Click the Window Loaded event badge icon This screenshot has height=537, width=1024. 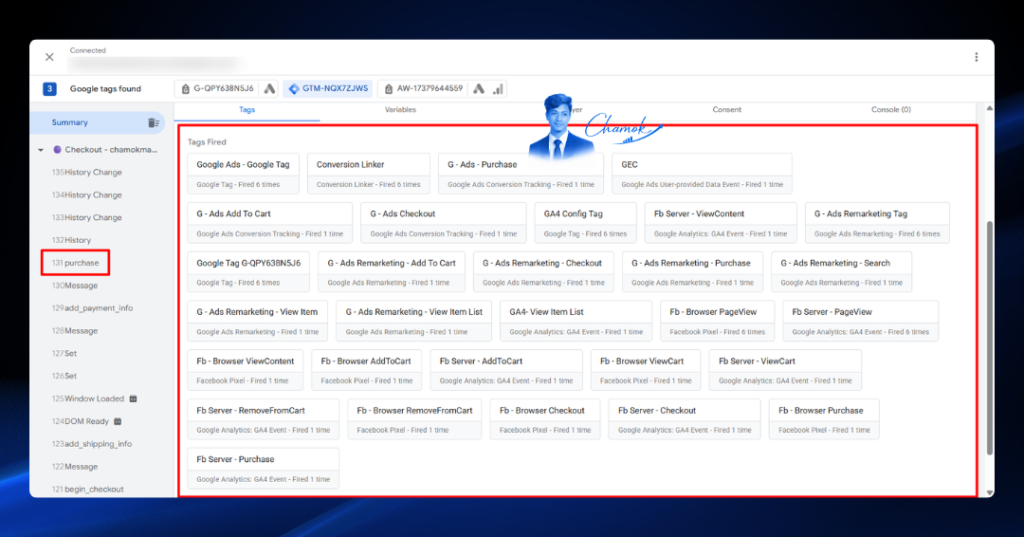pyautogui.click(x=133, y=399)
